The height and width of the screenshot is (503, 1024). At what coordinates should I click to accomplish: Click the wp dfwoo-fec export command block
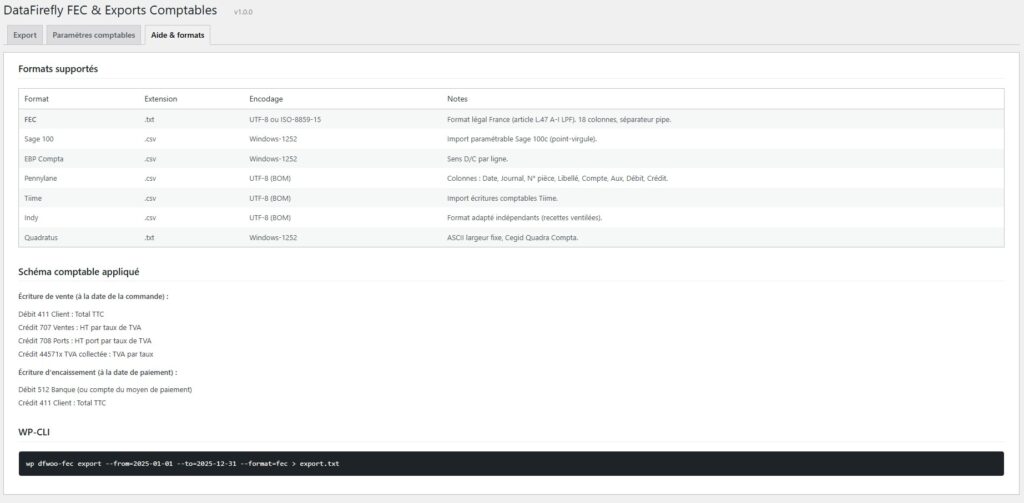511,464
